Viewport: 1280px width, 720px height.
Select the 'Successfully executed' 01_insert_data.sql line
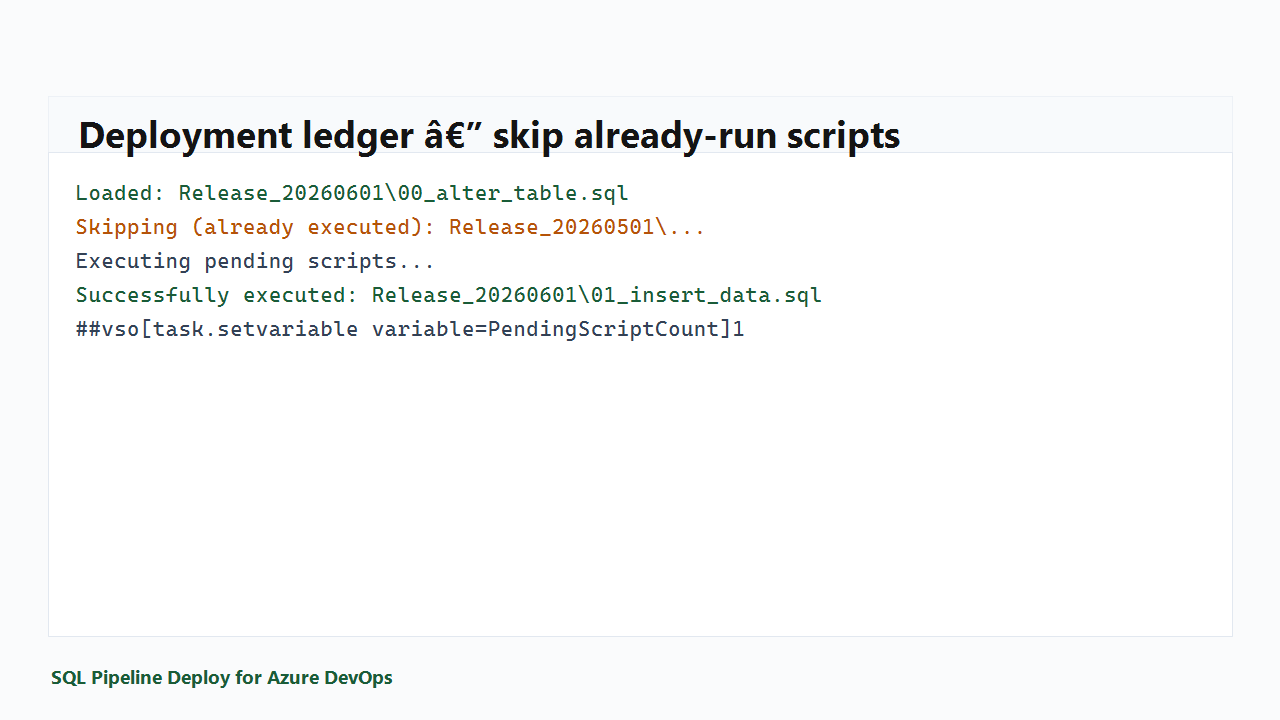point(449,295)
